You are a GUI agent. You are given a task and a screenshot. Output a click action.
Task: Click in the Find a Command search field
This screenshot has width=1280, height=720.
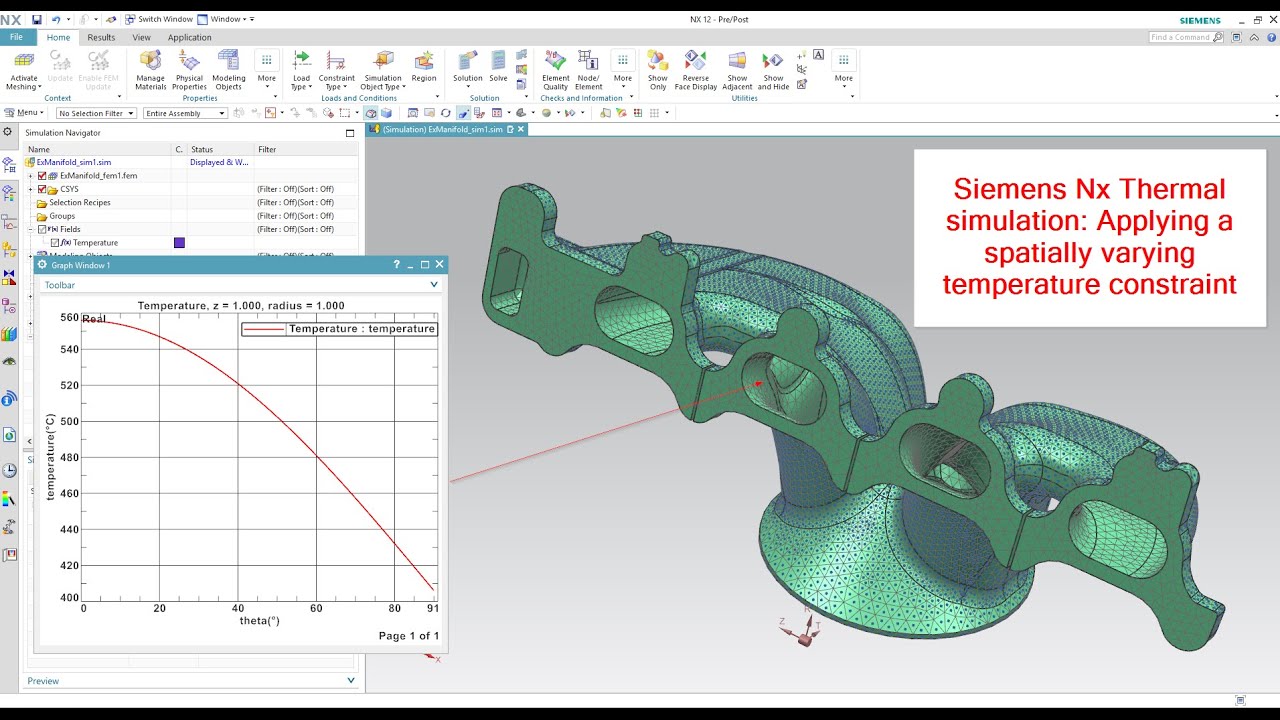1180,37
